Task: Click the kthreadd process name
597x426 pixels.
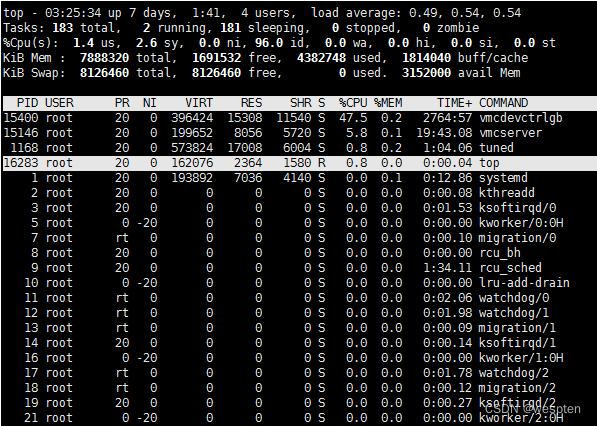Action: coord(507,193)
